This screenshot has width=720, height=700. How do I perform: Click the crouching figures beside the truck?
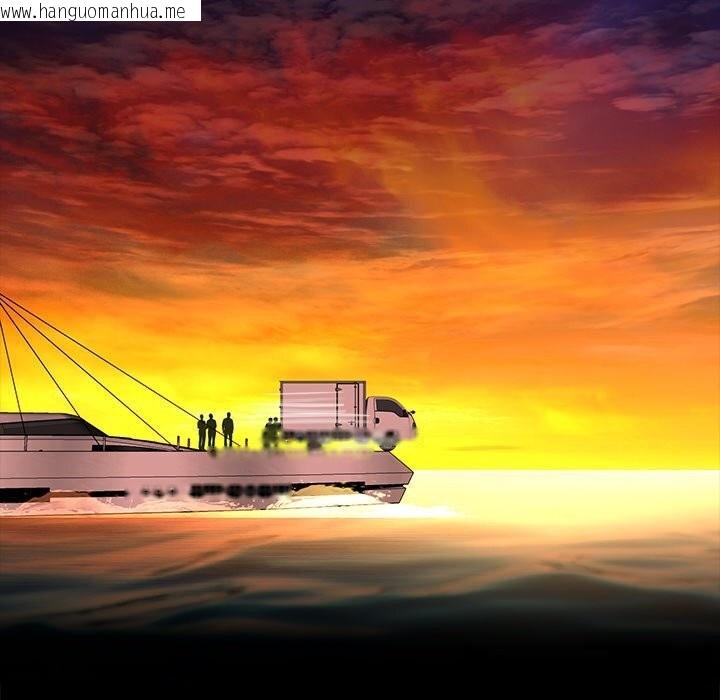coord(271,433)
